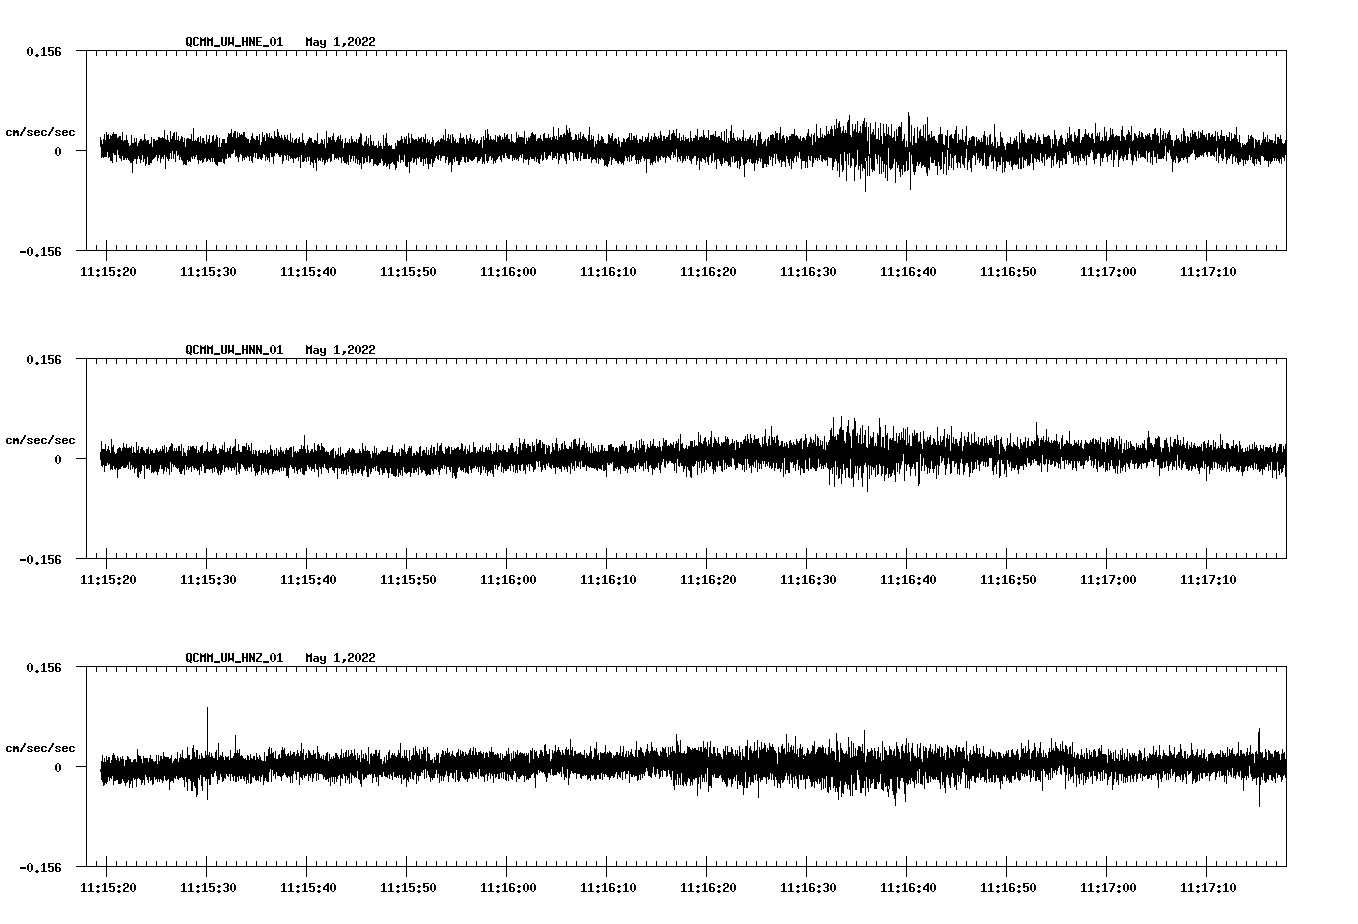The width and height of the screenshot is (1358, 924).
Task: Select the May 1,2022 date on HNE plot
Action: (341, 42)
